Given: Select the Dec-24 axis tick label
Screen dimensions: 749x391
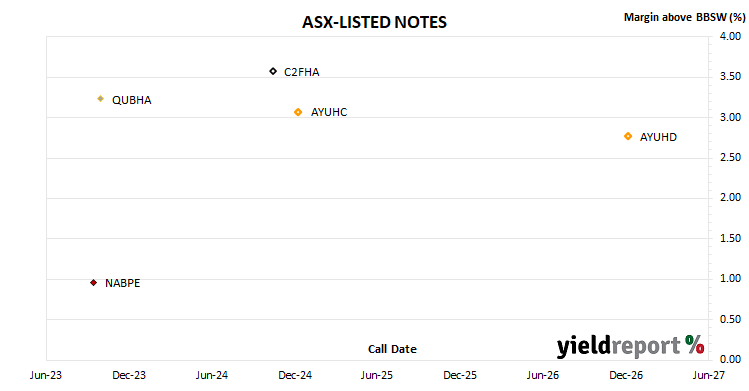Looking at the screenshot, I should (x=295, y=375).
